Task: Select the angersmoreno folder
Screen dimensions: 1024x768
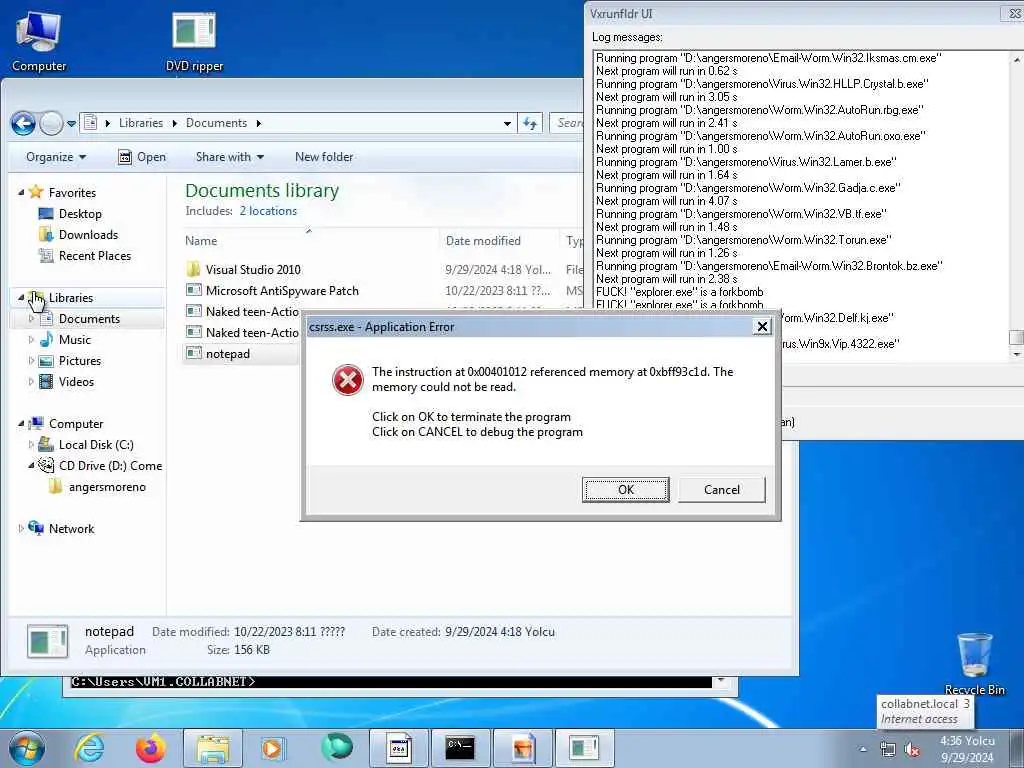Action: click(107, 487)
